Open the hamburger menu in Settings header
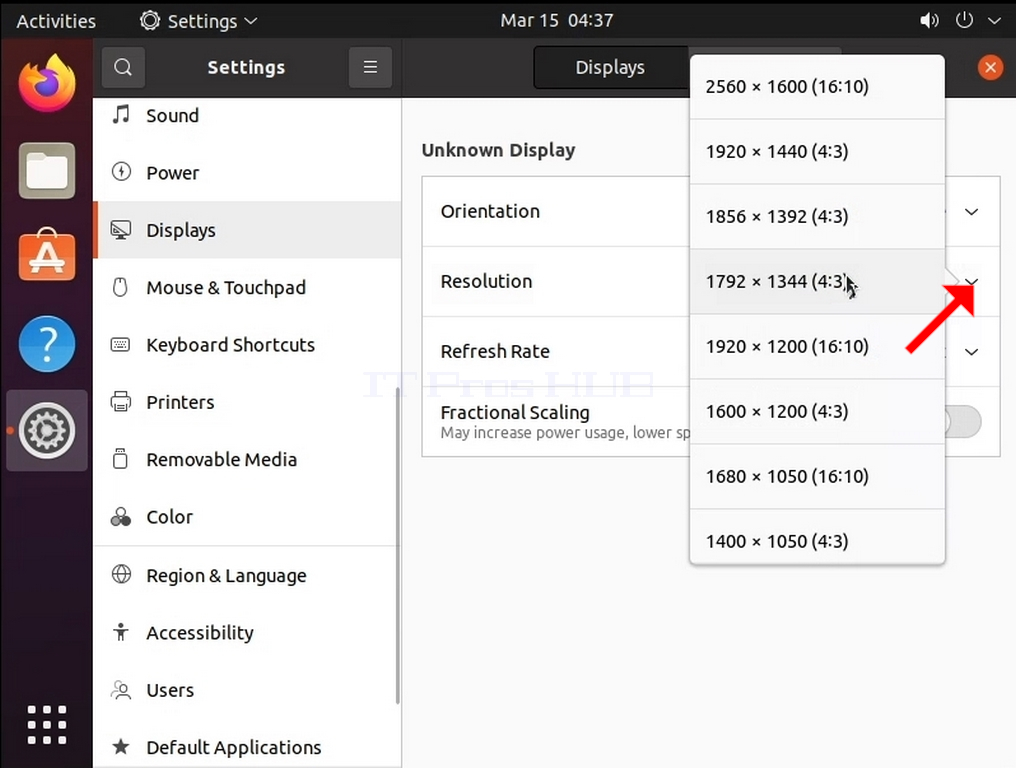This screenshot has width=1016, height=768. (x=370, y=67)
